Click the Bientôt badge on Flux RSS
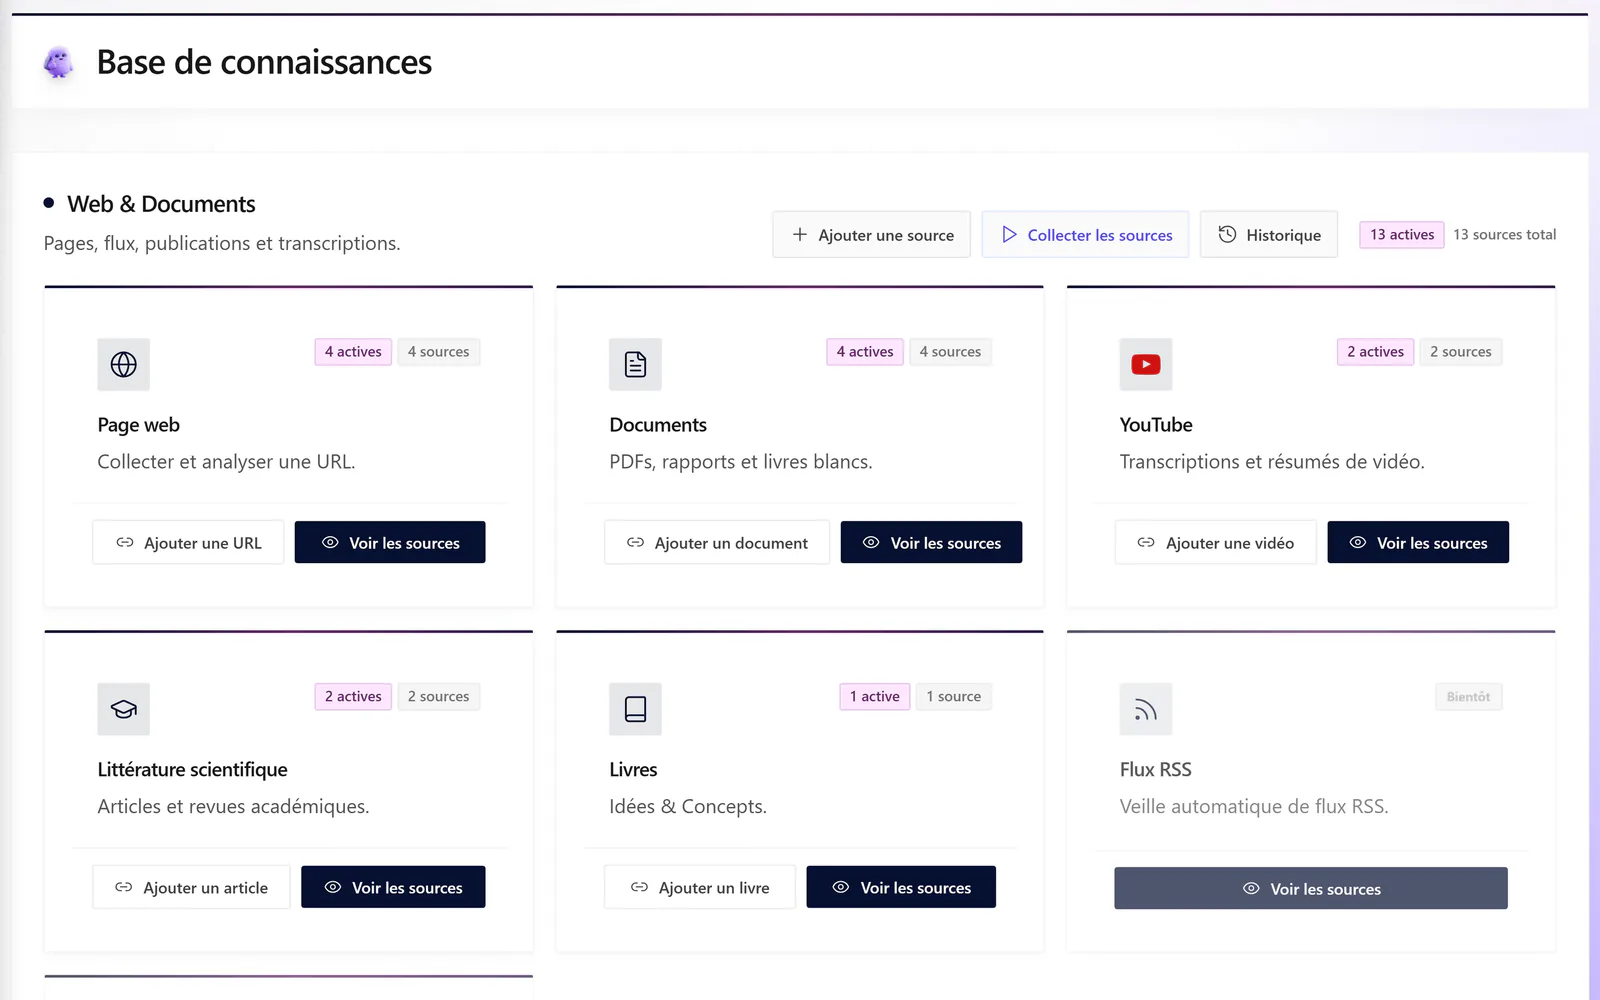This screenshot has height=1000, width=1600. click(x=1468, y=697)
